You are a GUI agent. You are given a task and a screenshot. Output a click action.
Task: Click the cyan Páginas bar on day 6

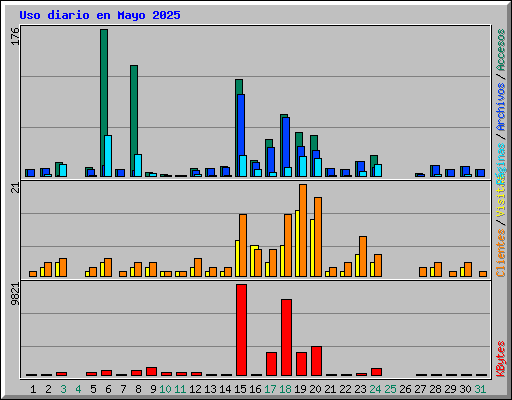click(108, 156)
